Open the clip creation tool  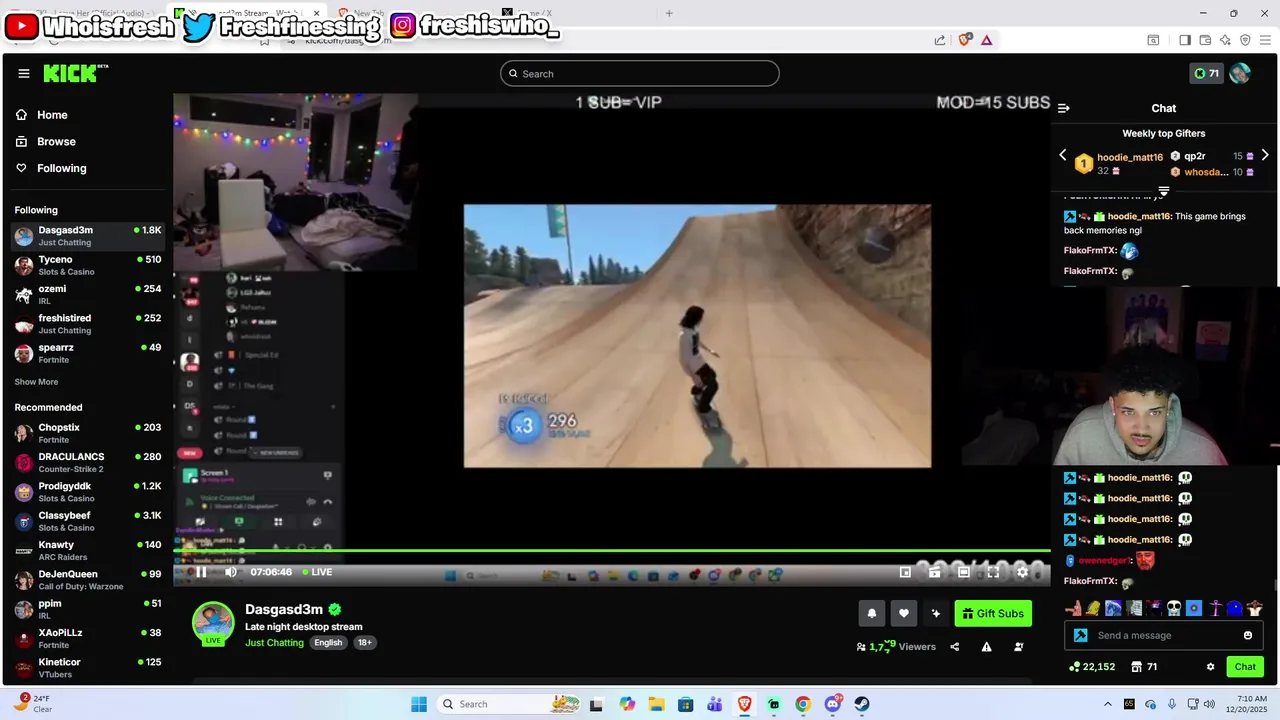click(934, 572)
